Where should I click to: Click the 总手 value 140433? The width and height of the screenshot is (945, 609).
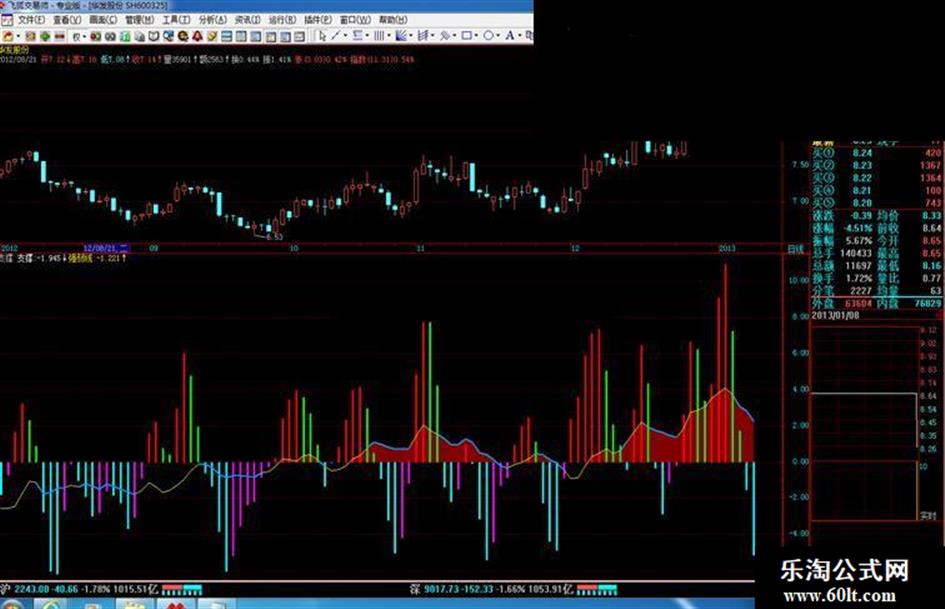coord(856,254)
